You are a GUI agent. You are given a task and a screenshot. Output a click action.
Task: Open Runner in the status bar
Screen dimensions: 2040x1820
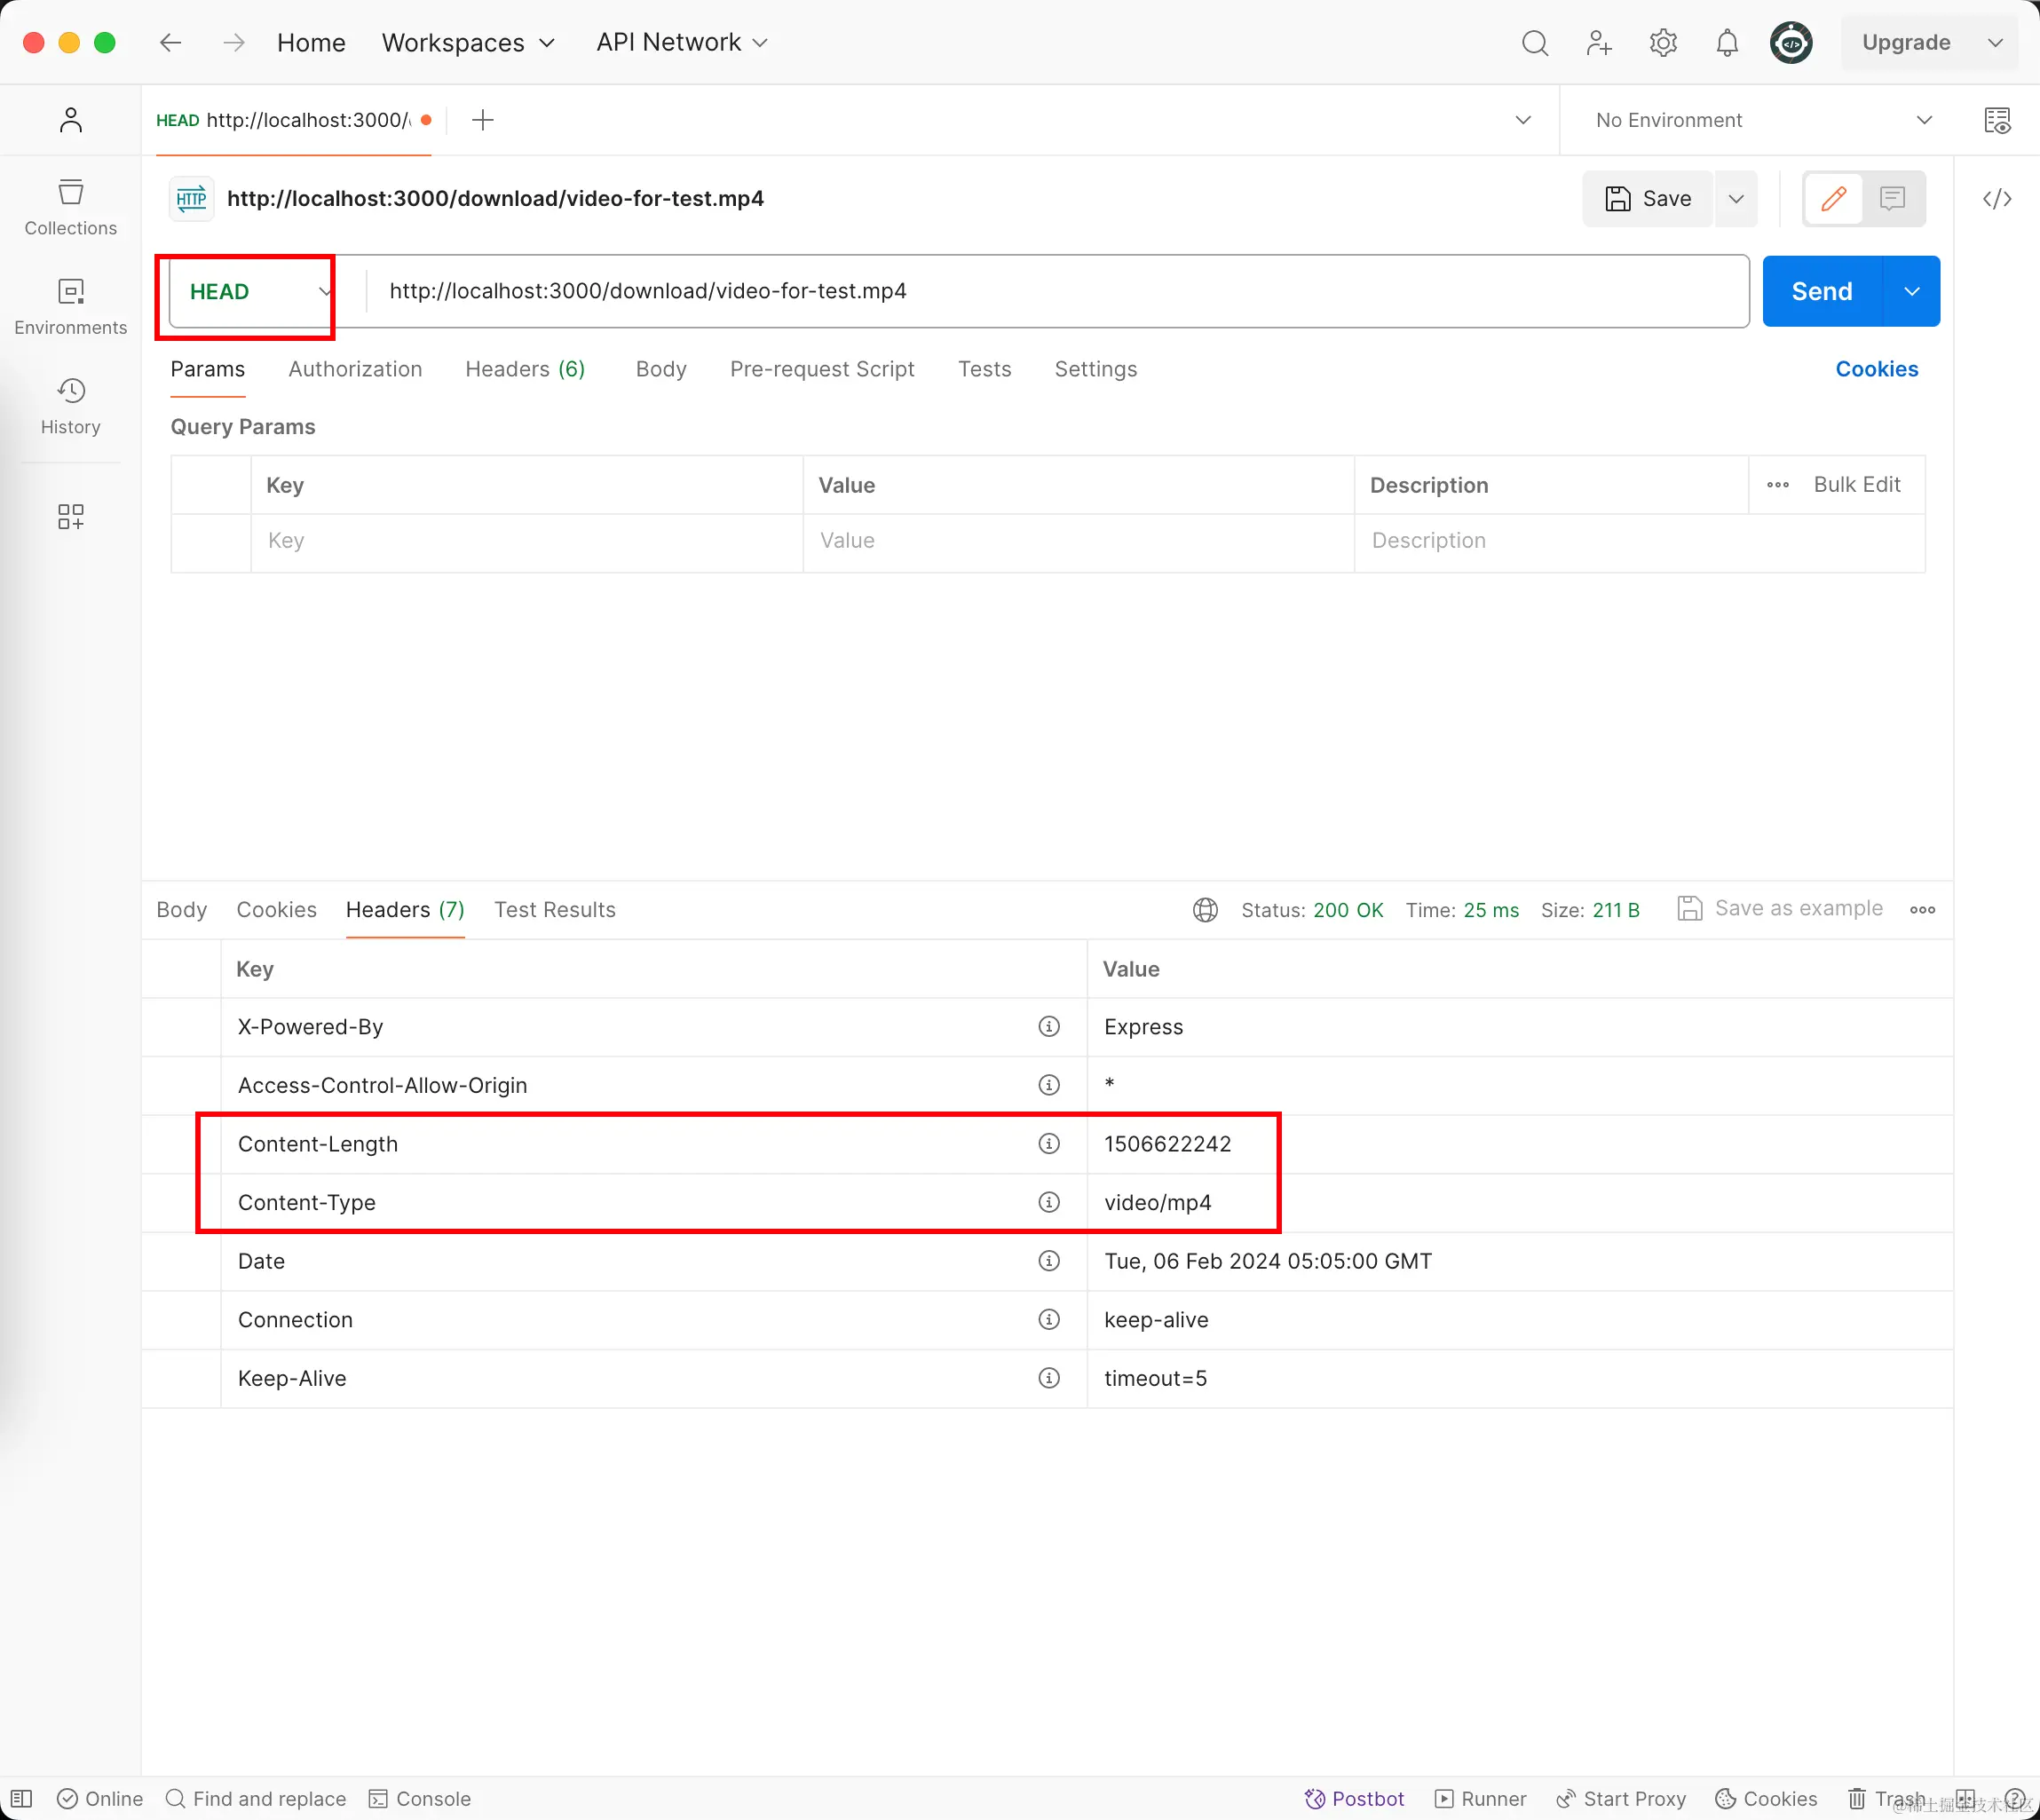click(1480, 1798)
